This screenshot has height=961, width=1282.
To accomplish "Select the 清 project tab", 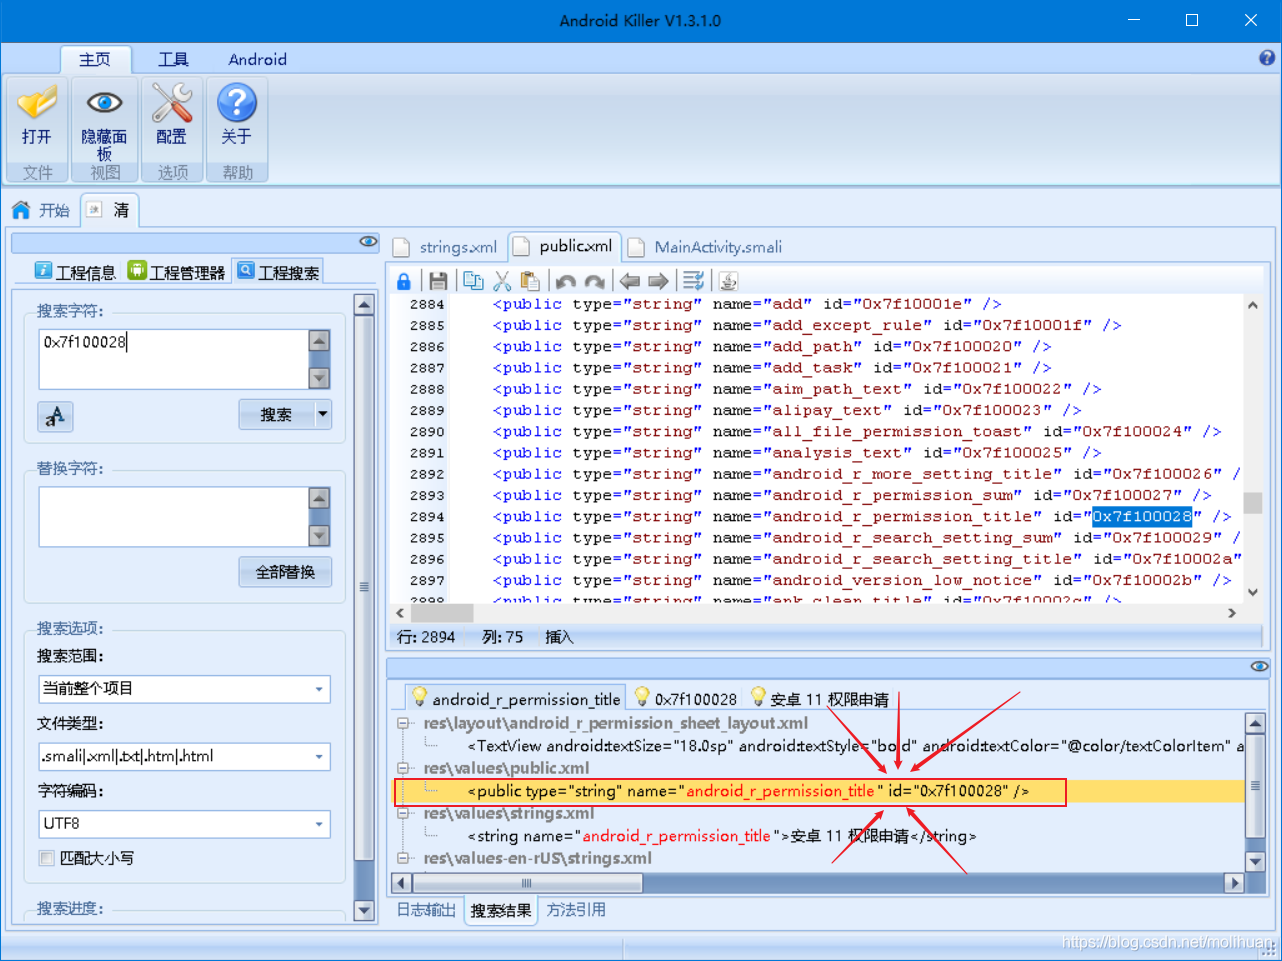I will tap(109, 210).
